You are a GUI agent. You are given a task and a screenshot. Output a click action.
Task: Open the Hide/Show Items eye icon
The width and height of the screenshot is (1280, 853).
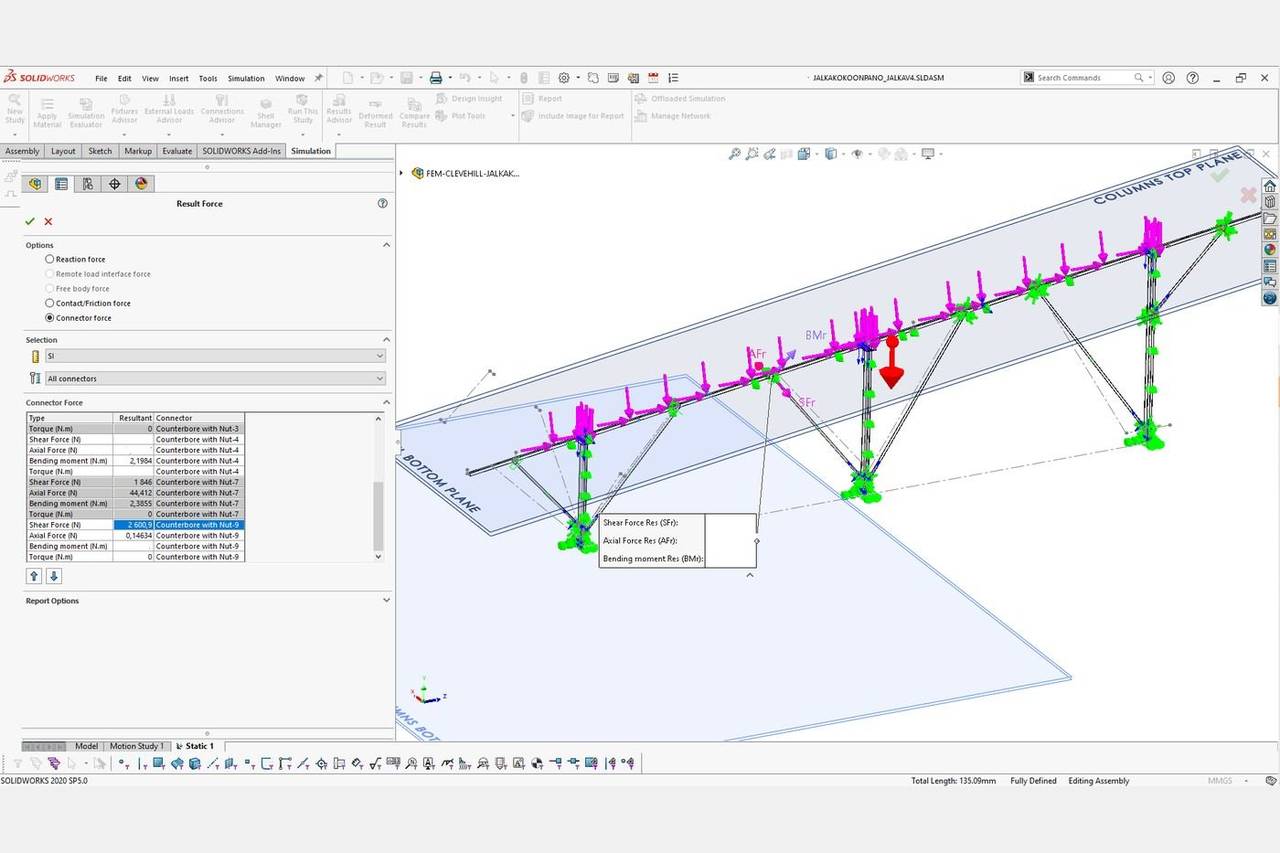pos(857,154)
